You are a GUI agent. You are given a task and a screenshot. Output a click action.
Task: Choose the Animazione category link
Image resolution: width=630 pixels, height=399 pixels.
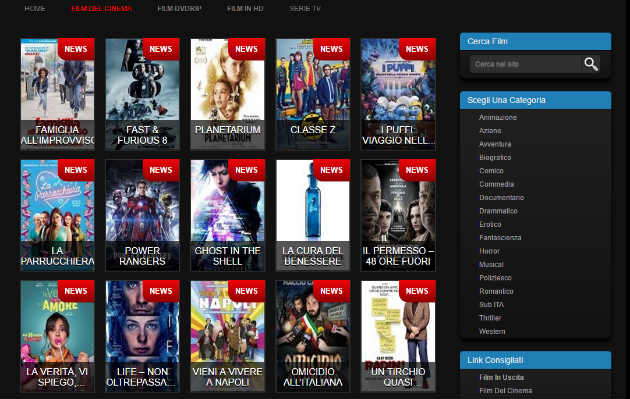(497, 117)
